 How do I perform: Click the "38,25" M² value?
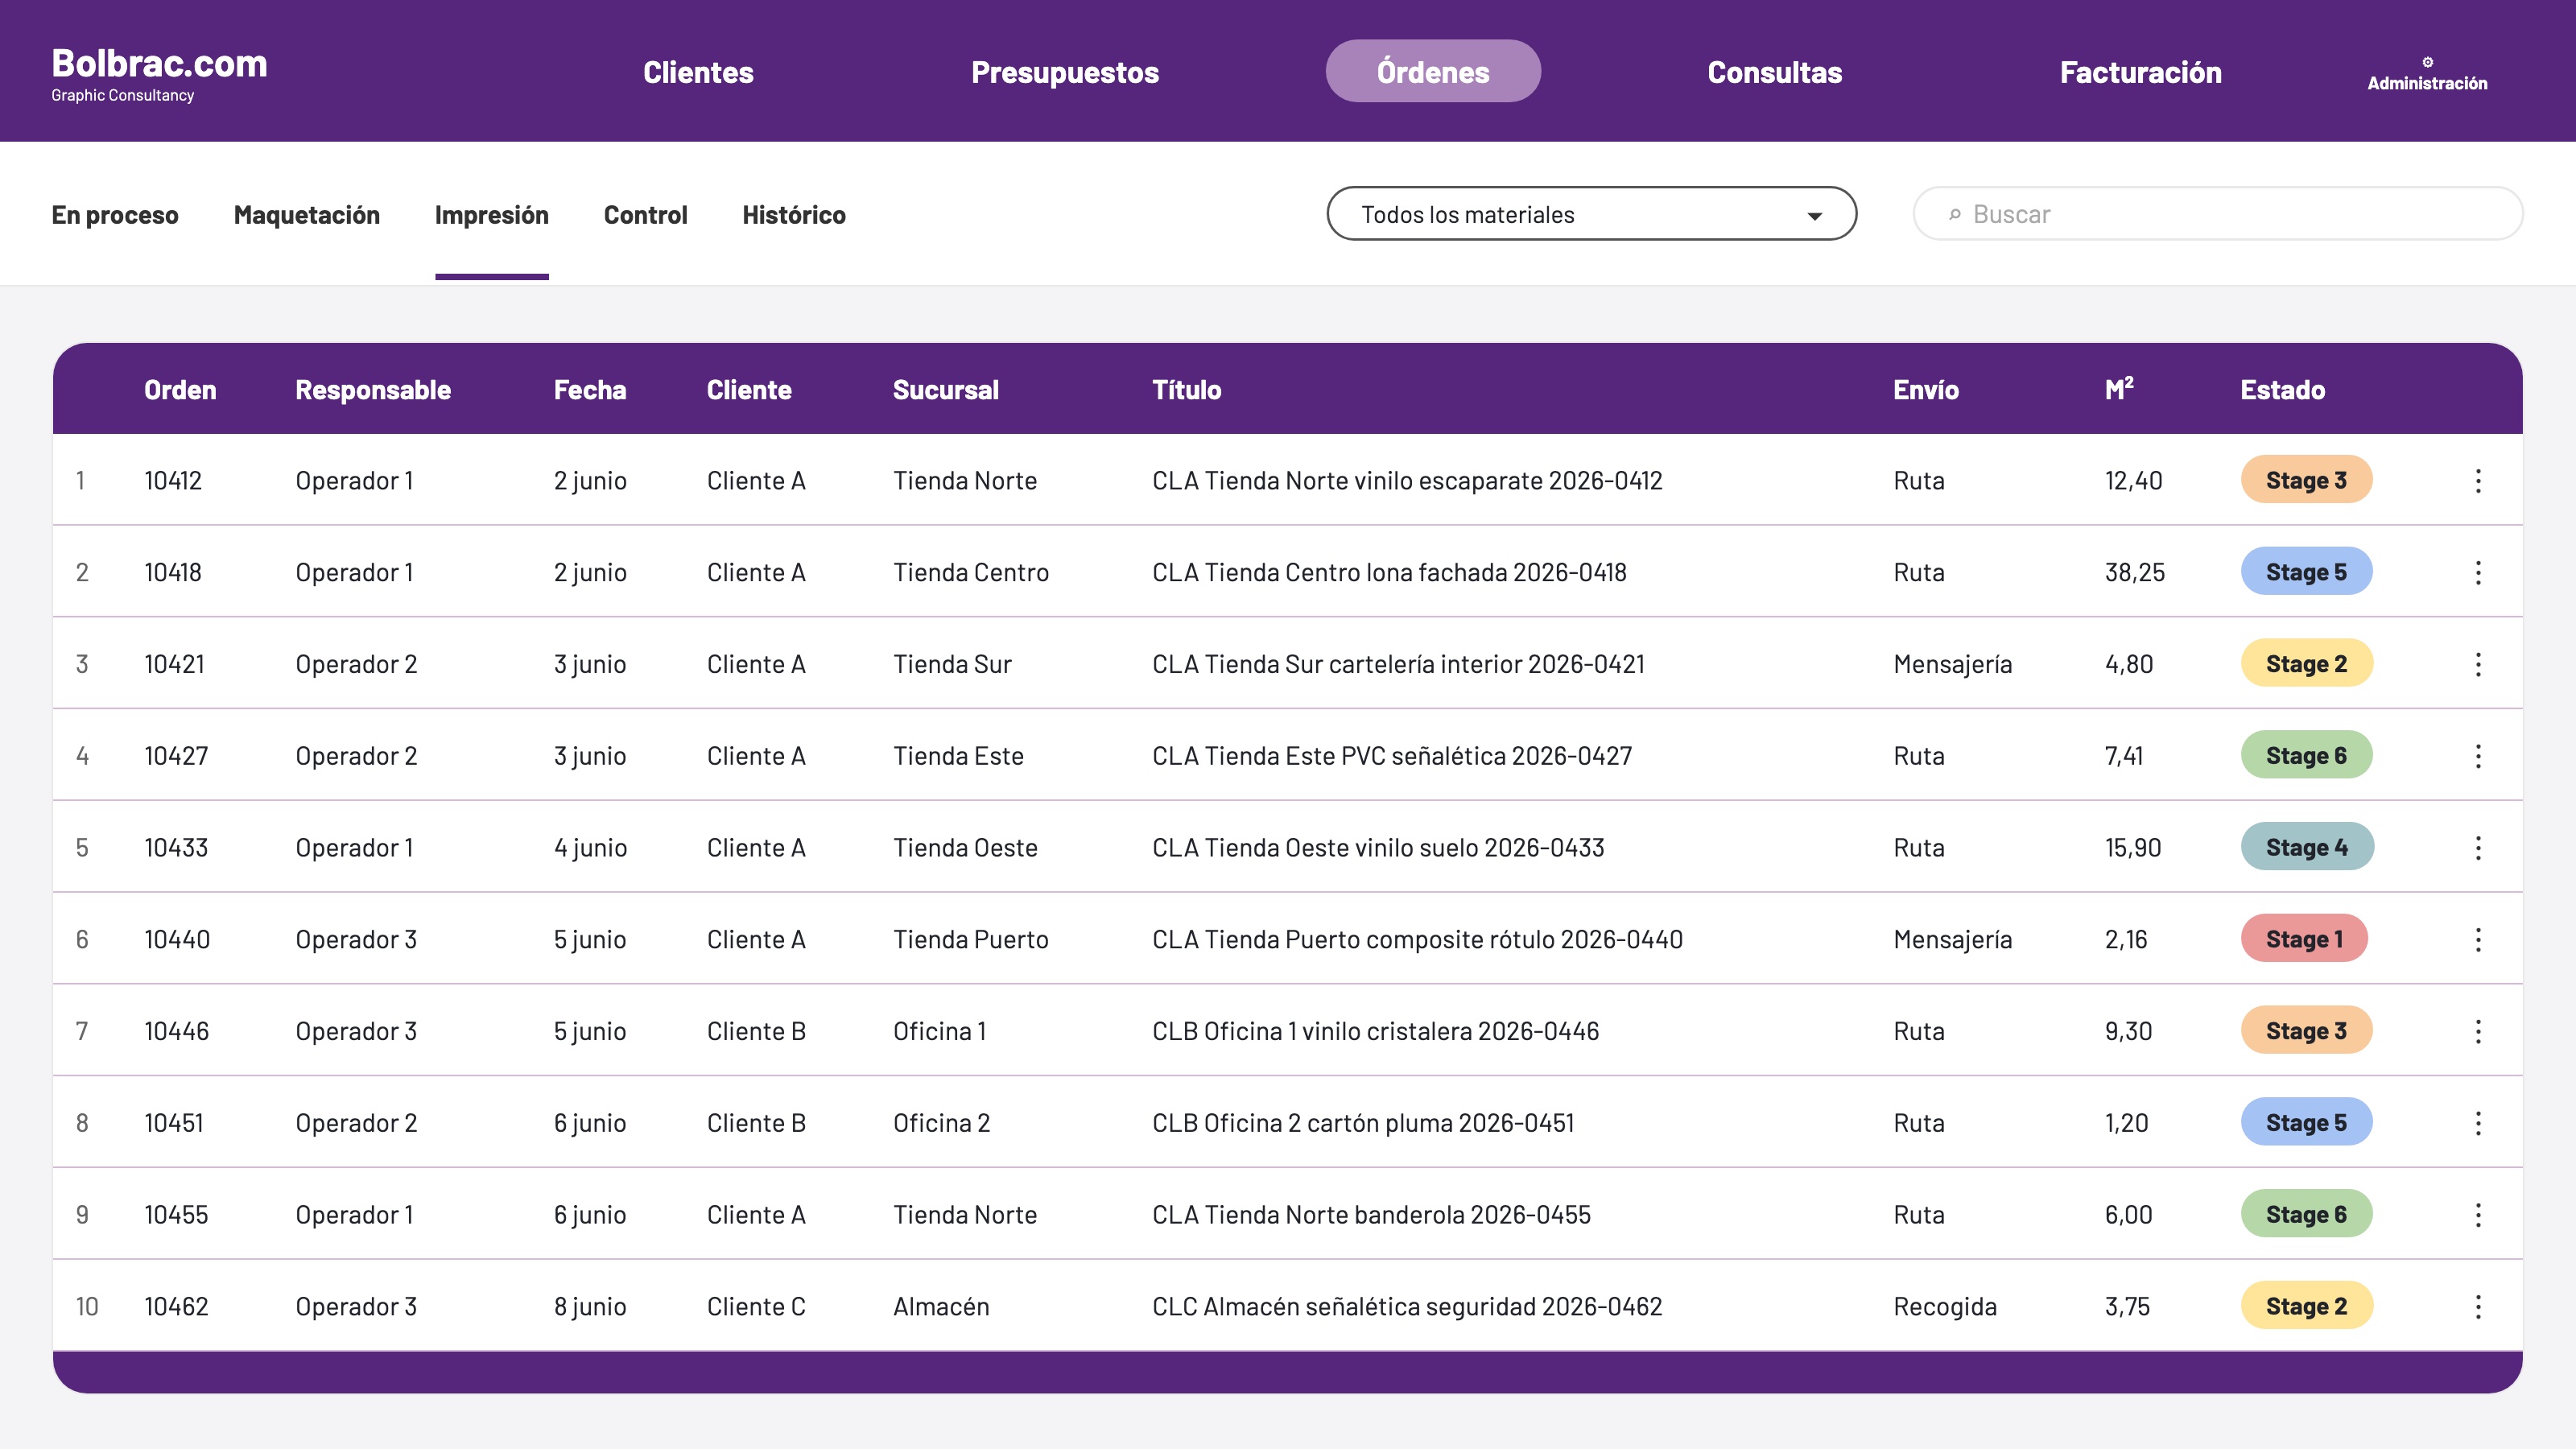coord(2134,573)
